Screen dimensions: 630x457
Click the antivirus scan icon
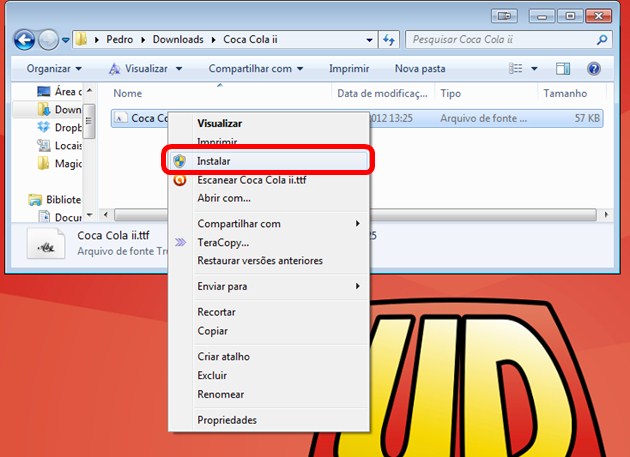pyautogui.click(x=180, y=179)
